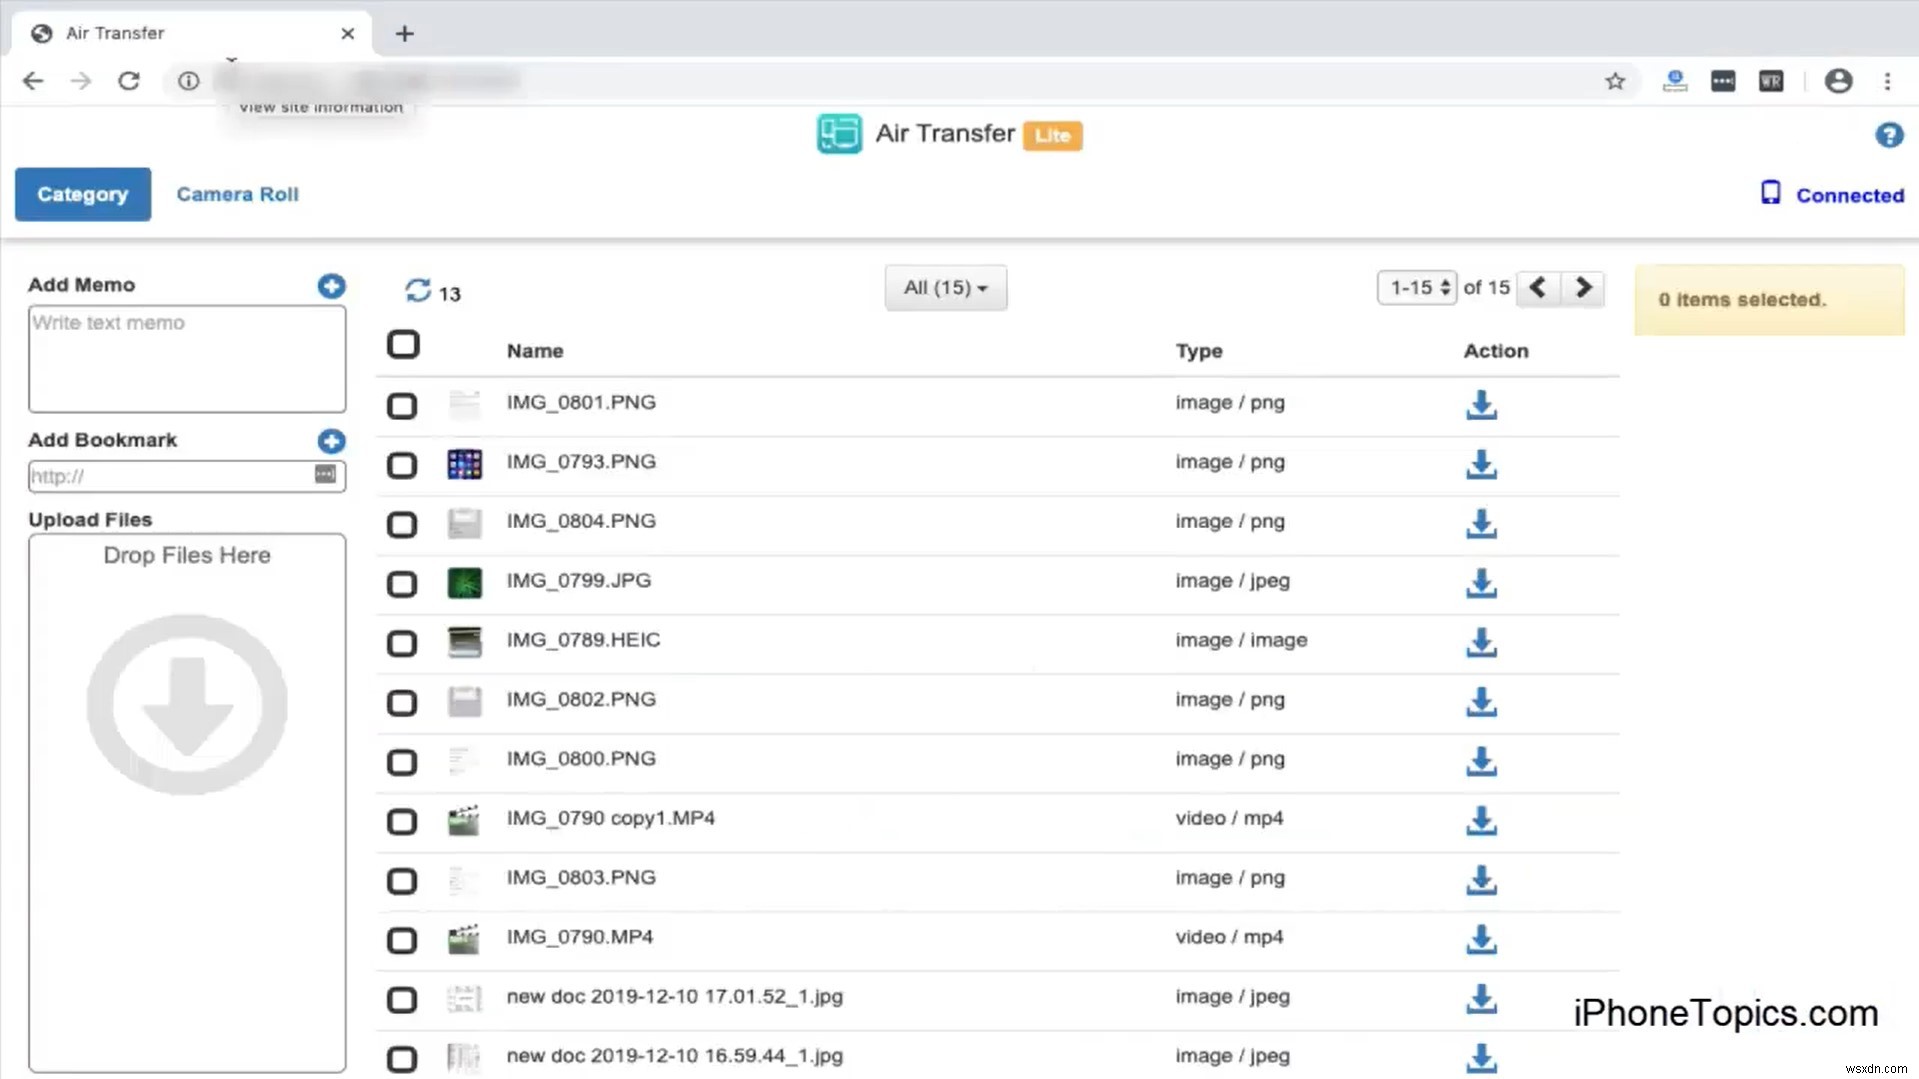Click the bookmark star in the address bar
This screenshot has width=1919, height=1079.
pos(1615,81)
